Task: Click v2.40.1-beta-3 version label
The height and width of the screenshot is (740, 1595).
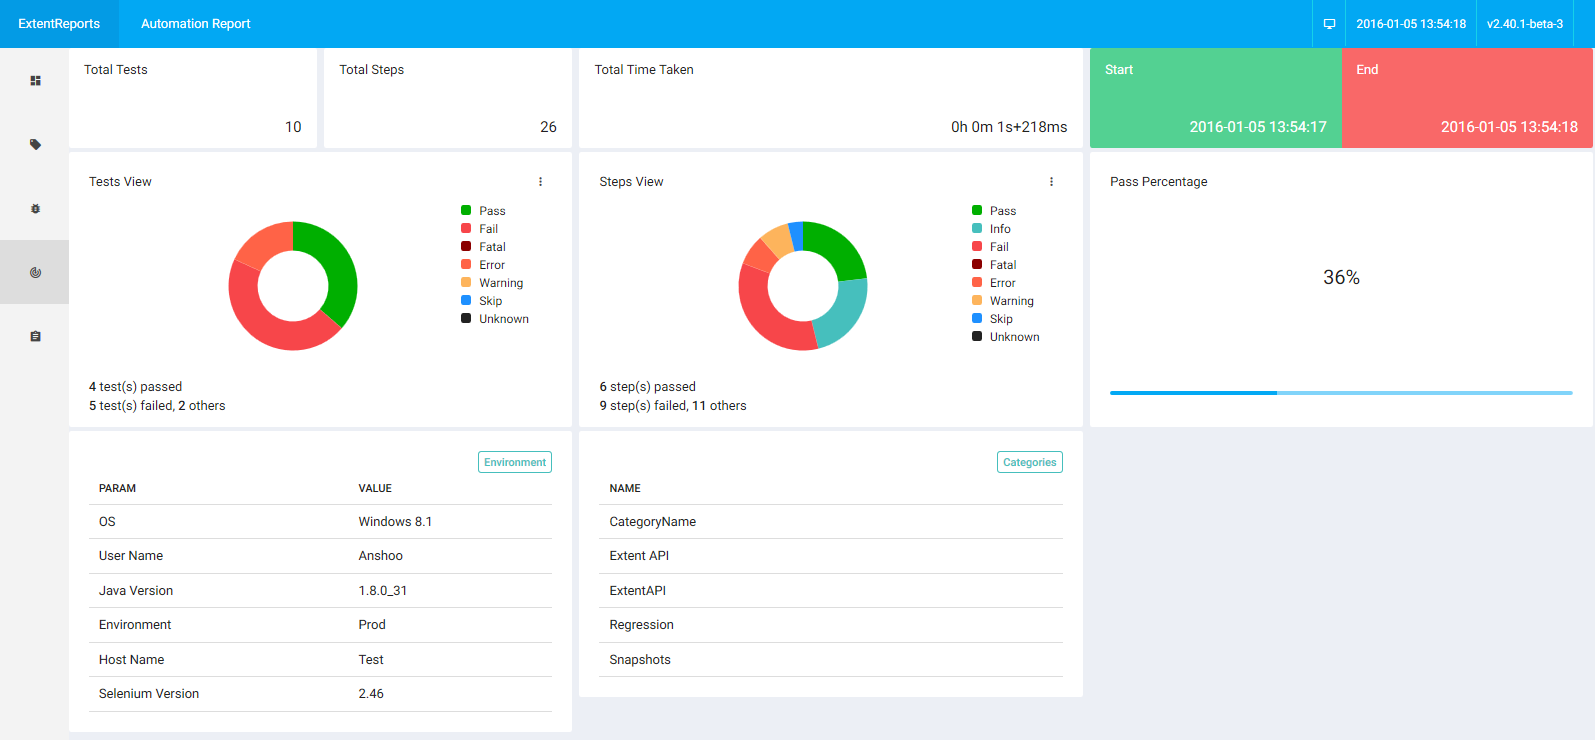Action: point(1524,24)
